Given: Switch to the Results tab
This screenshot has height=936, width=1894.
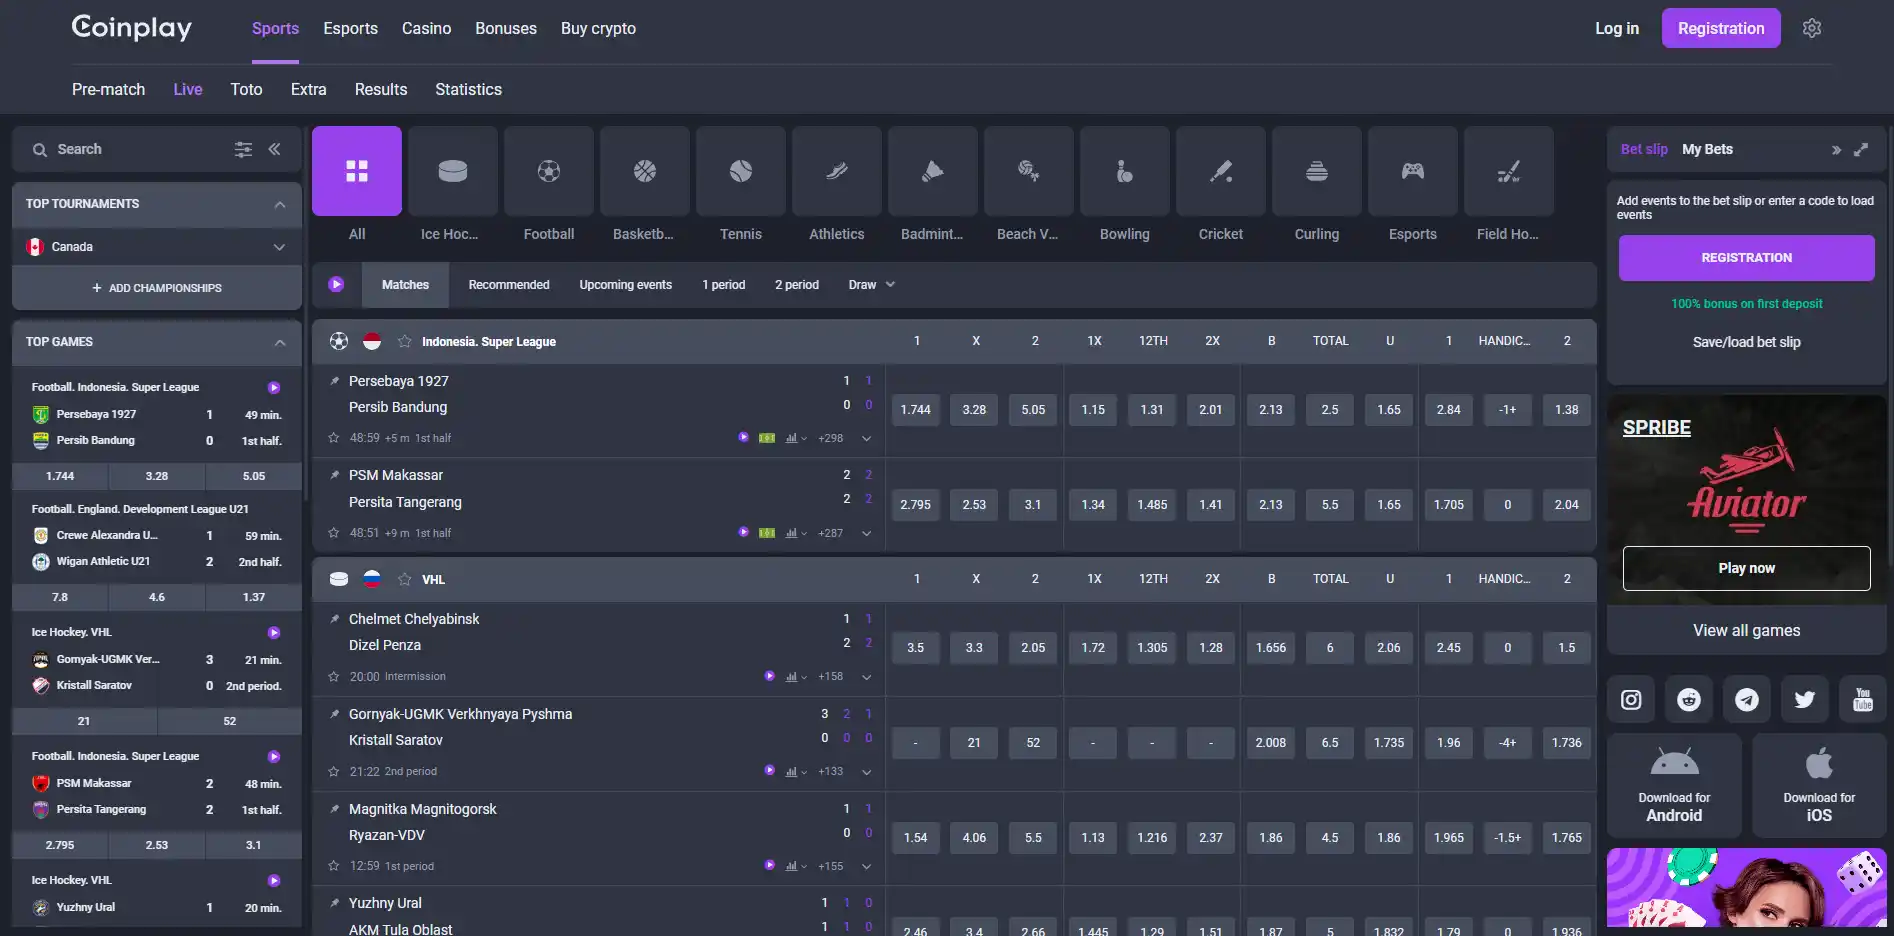Looking at the screenshot, I should coord(381,89).
